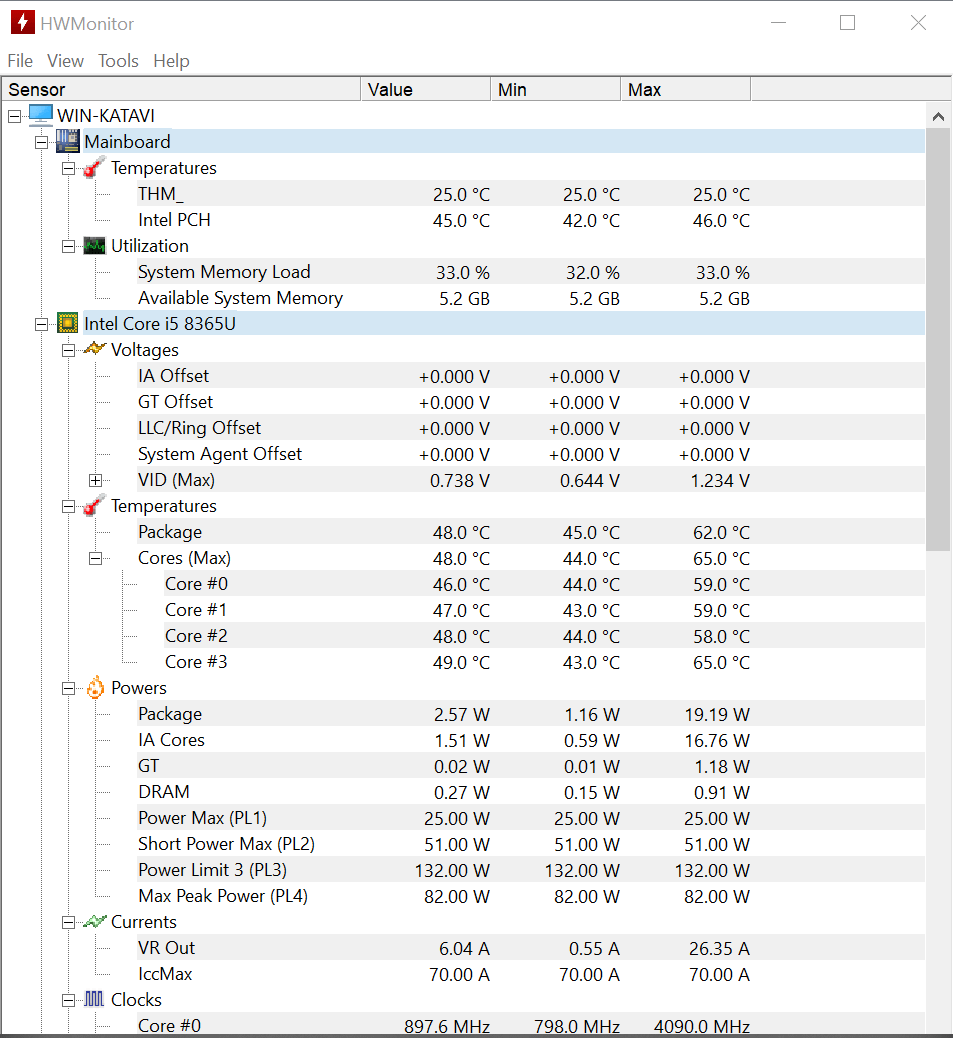953x1038 pixels.
Task: Click the Clocks waveform icon
Action: click(x=93, y=999)
